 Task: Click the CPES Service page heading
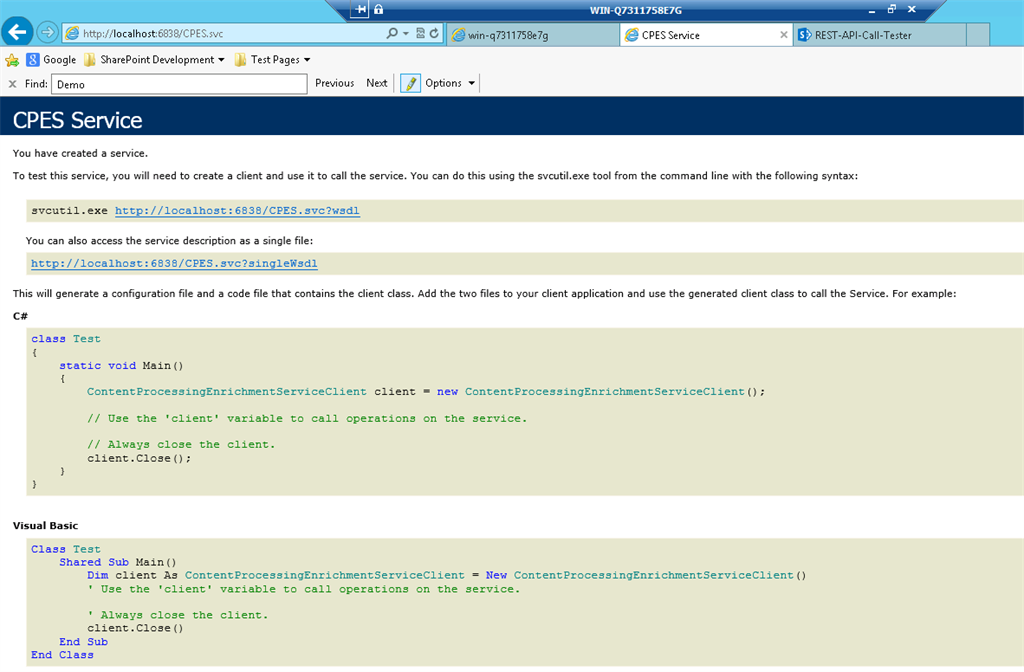pyautogui.click(x=78, y=120)
